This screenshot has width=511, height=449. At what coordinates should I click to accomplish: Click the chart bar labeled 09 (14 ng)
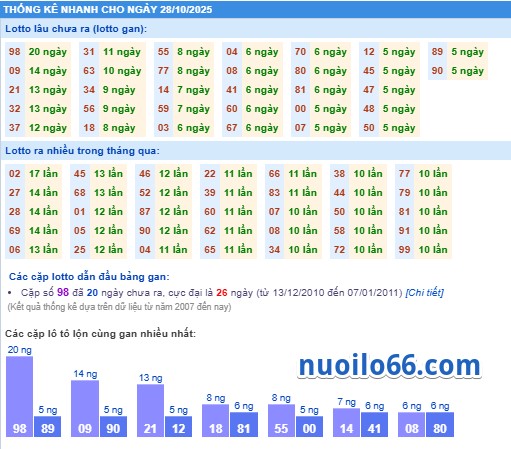[x=85, y=409]
